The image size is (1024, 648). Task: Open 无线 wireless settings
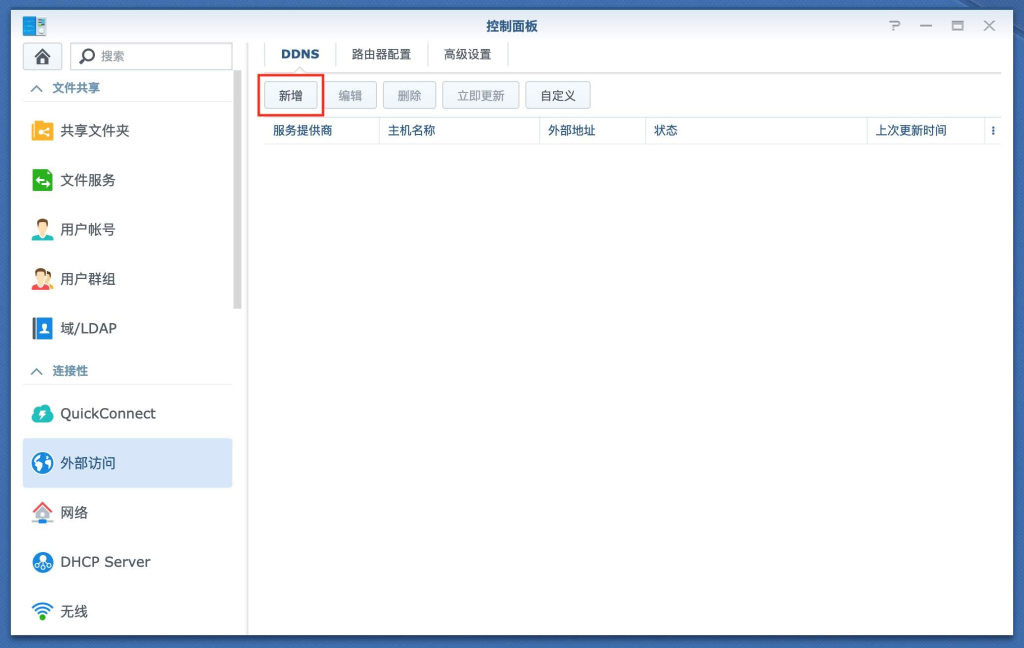(84, 611)
